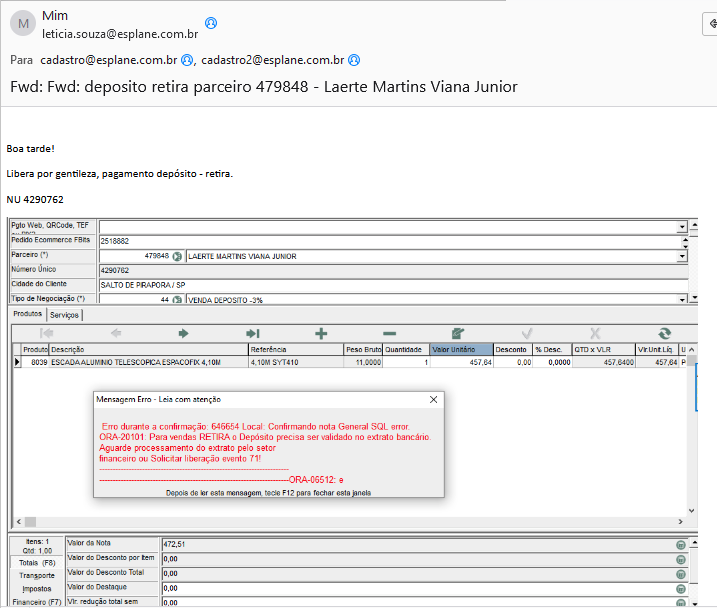Close the Mensagem Erro dialog

[433, 399]
